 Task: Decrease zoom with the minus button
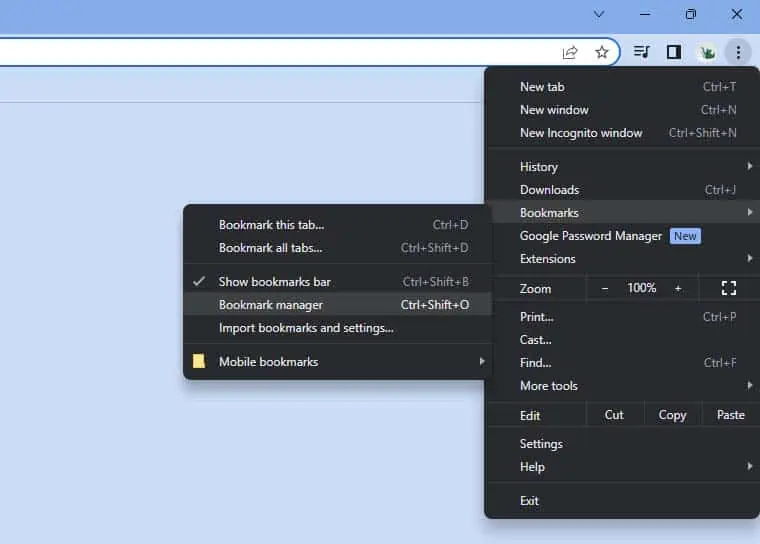[604, 288]
